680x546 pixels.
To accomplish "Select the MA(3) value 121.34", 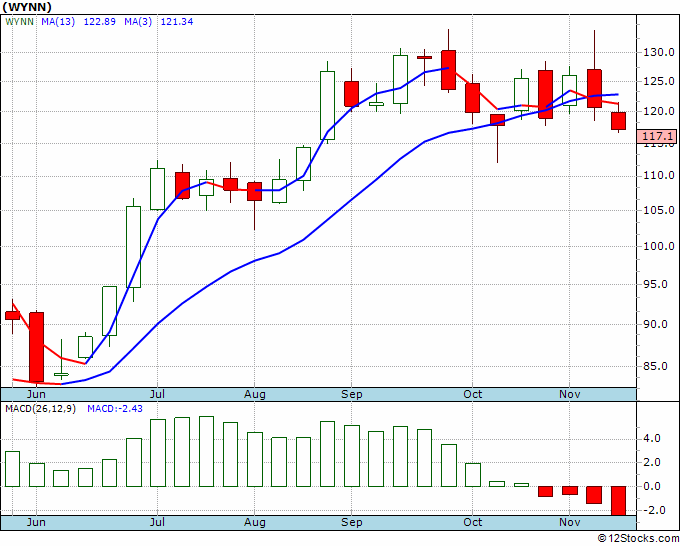I will click(x=177, y=21).
